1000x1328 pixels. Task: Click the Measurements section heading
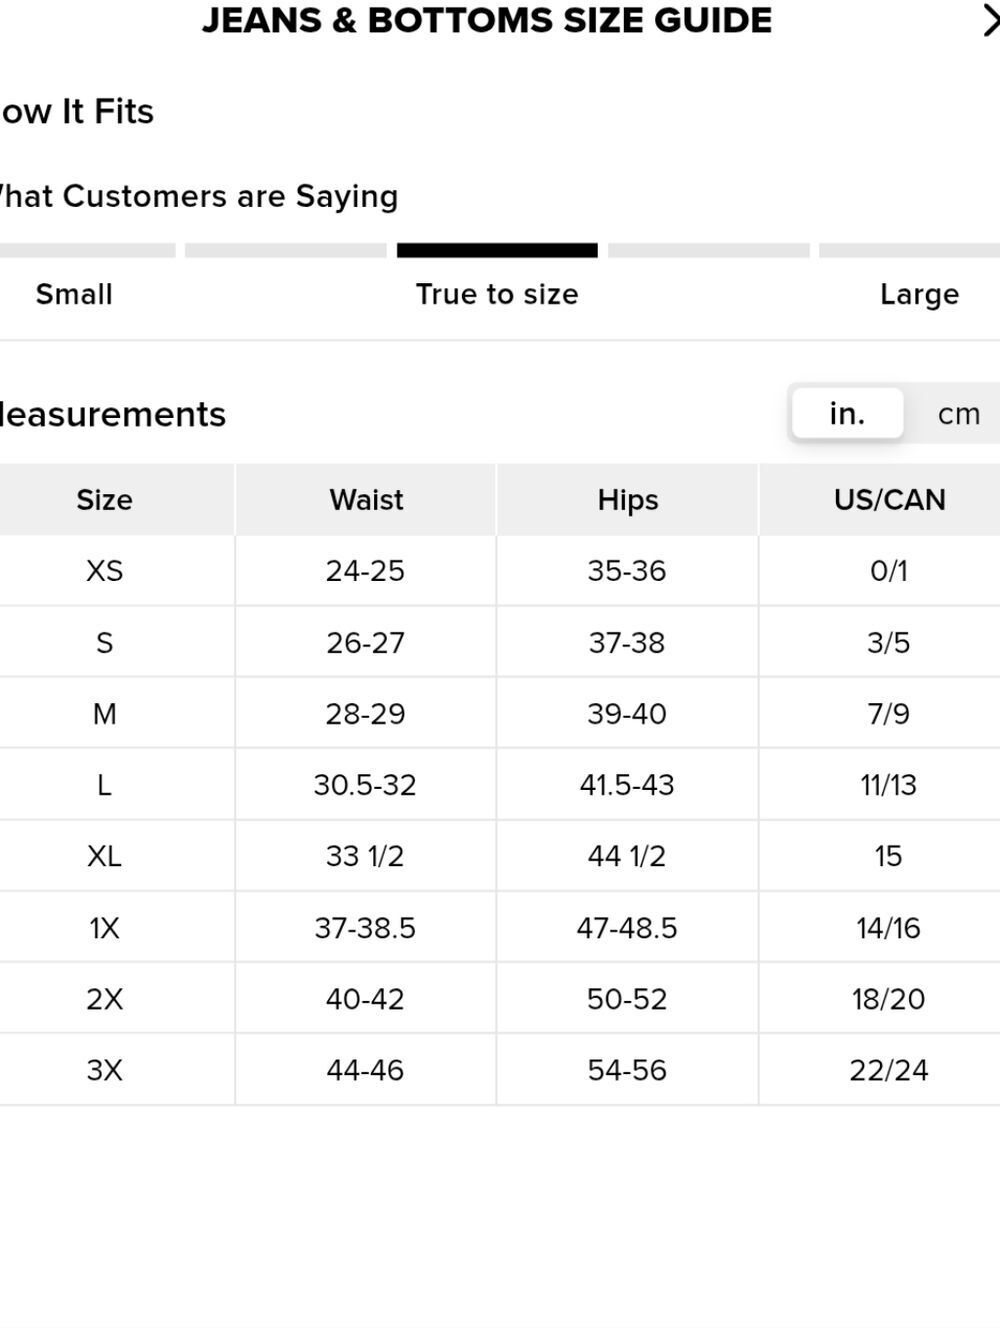click(112, 414)
